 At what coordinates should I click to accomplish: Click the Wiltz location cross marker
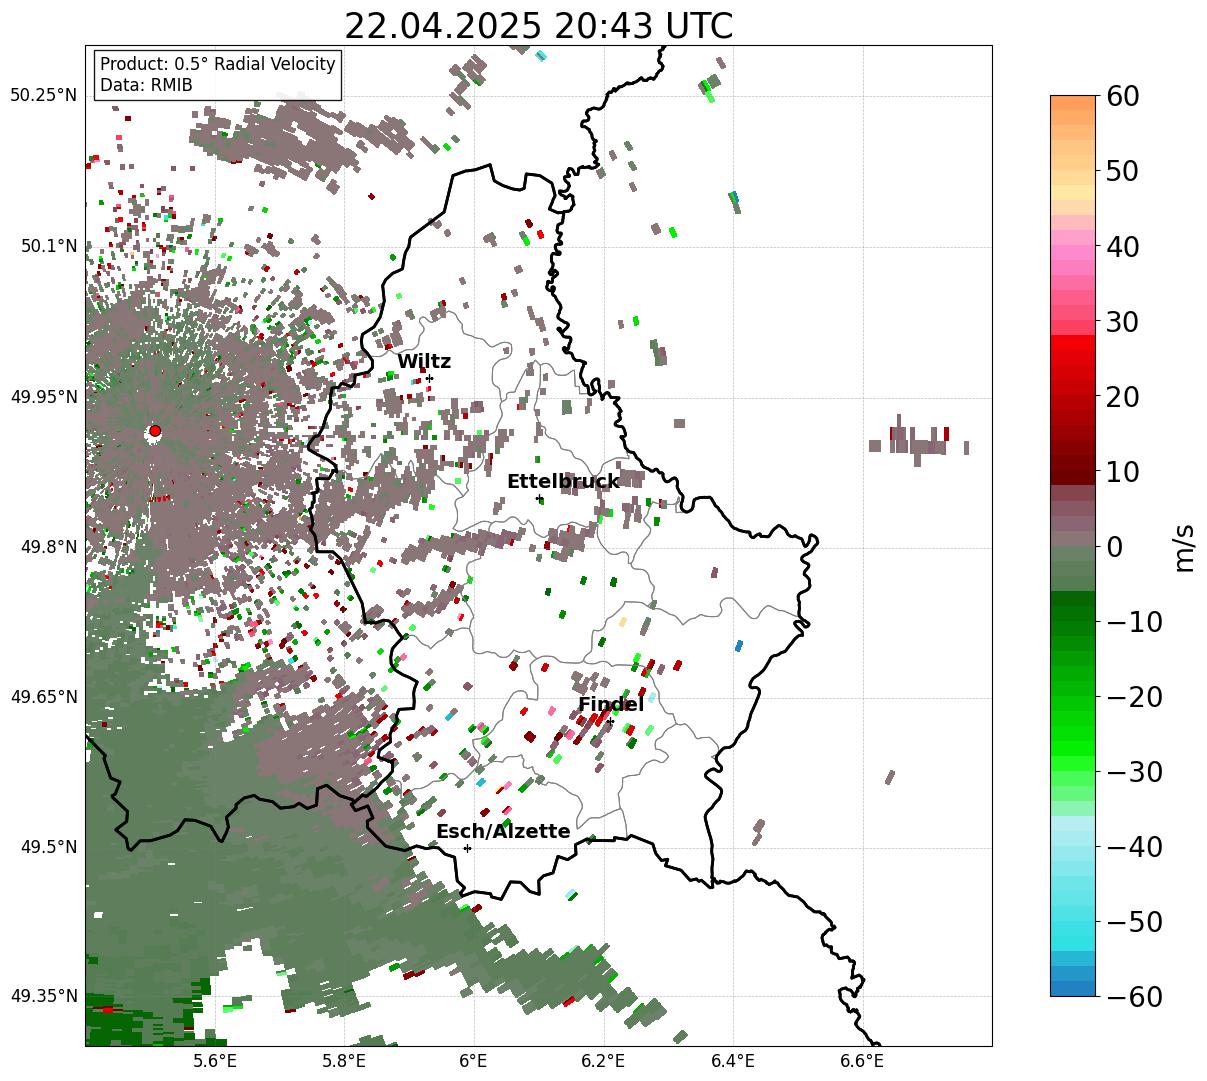(x=429, y=378)
